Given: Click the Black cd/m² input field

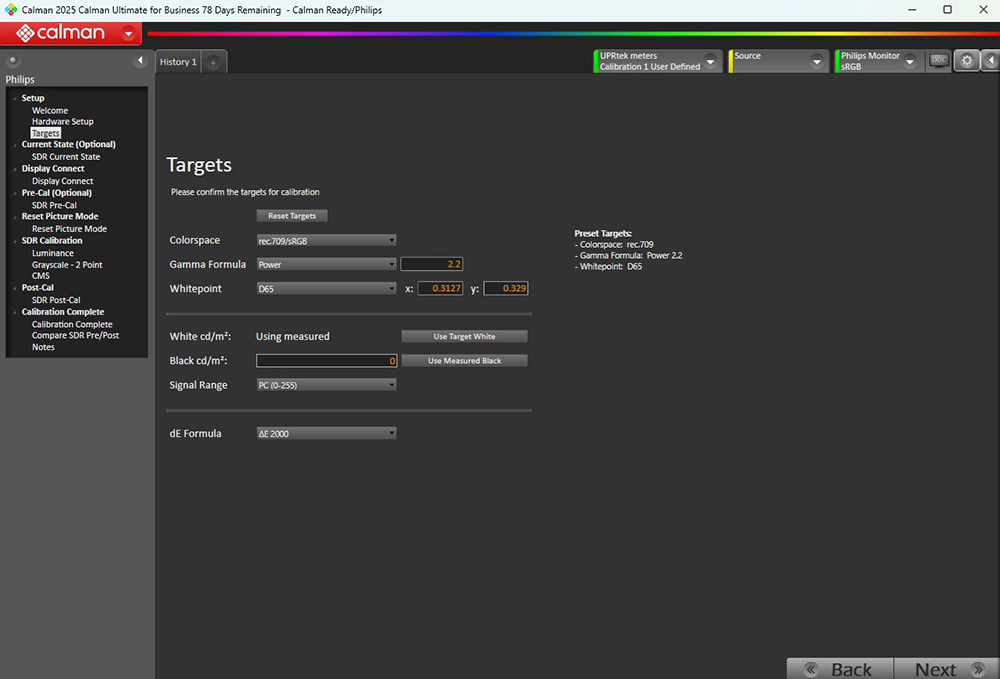Looking at the screenshot, I should point(326,361).
